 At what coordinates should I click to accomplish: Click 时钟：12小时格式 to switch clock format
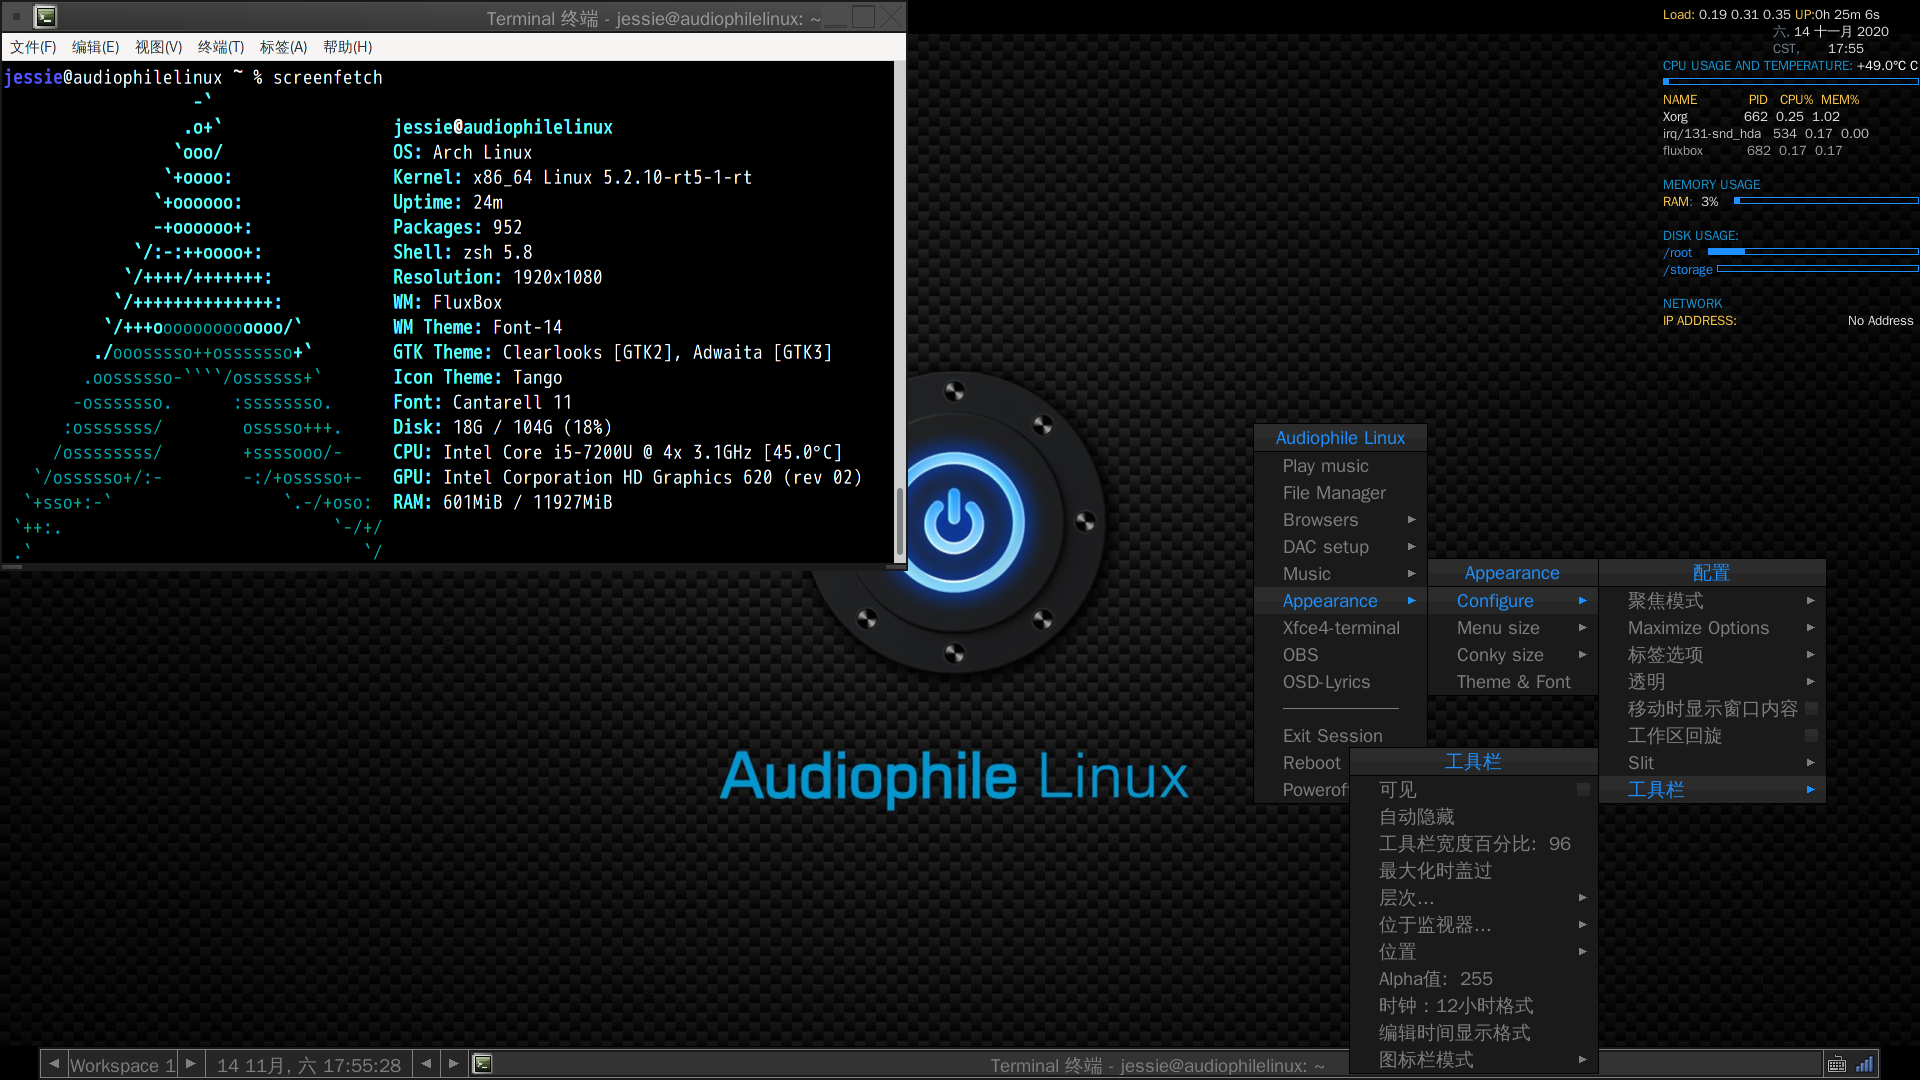pyautogui.click(x=1473, y=1006)
